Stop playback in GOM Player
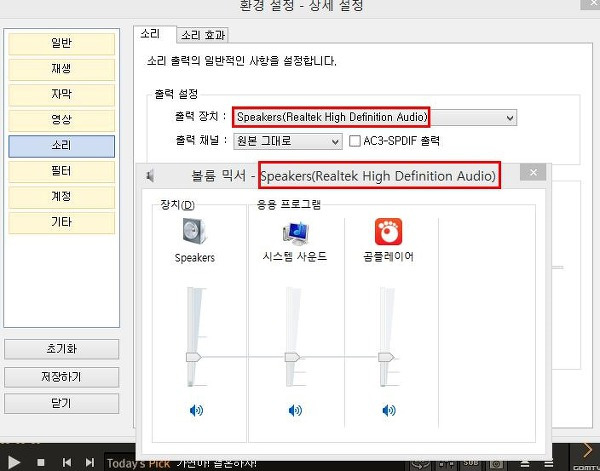600x471 pixels. coord(41,463)
